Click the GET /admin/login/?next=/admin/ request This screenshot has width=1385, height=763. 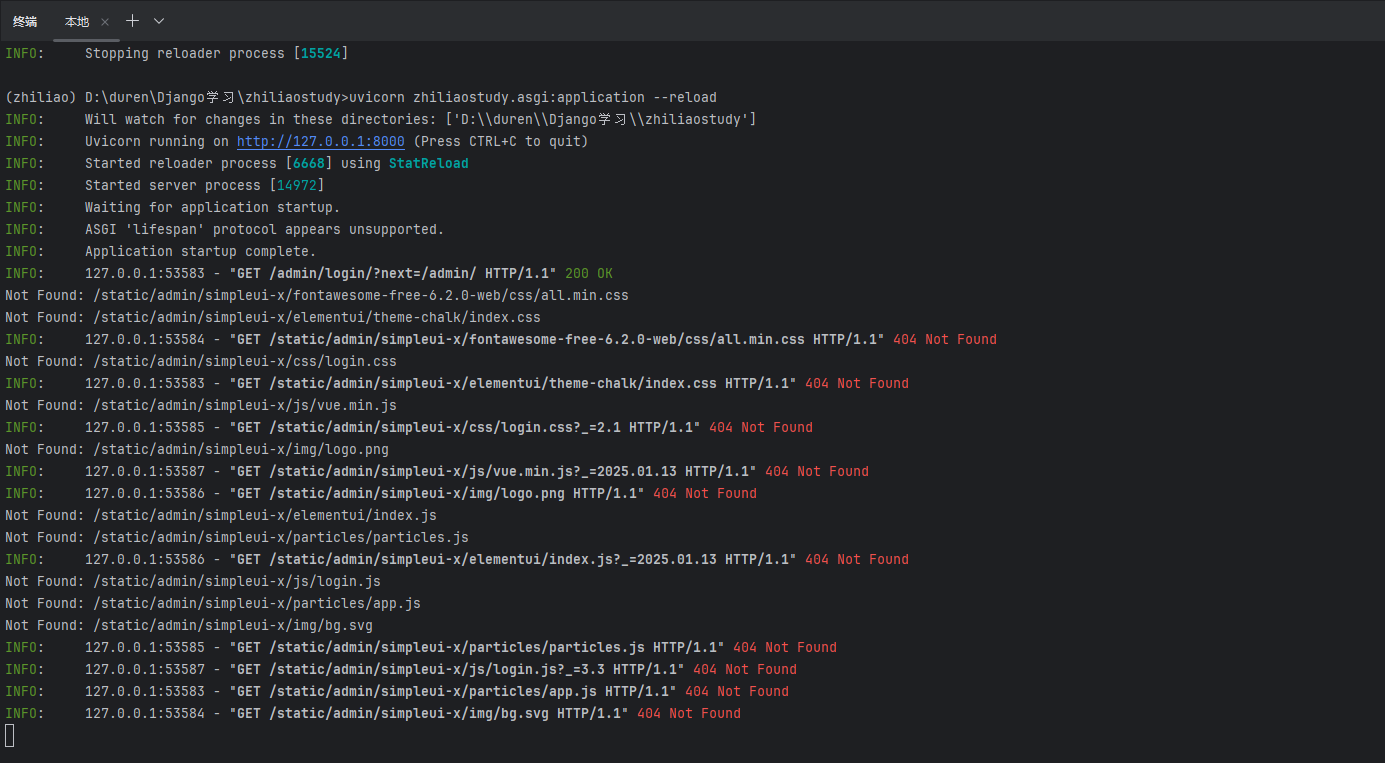(393, 273)
